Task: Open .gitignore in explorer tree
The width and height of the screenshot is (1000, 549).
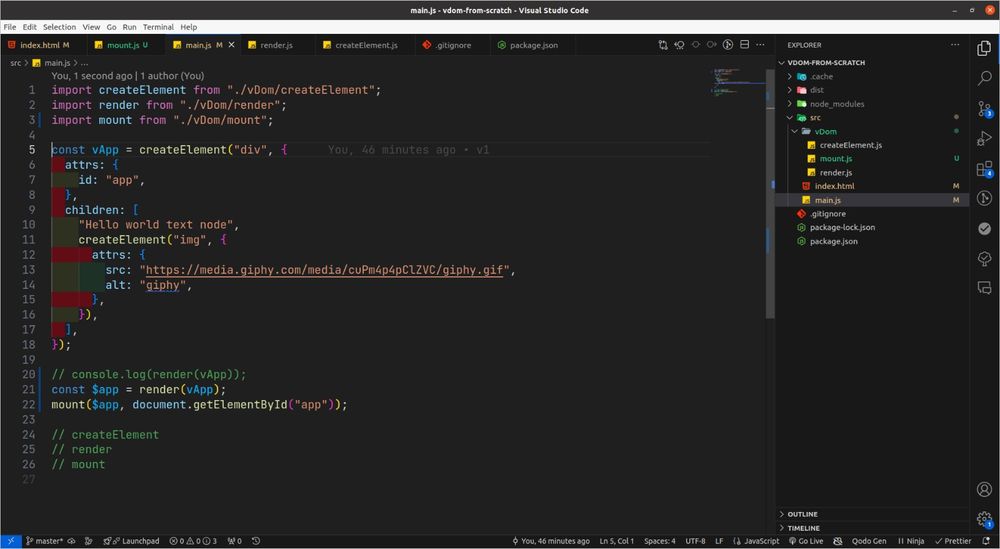Action: [x=872, y=214]
